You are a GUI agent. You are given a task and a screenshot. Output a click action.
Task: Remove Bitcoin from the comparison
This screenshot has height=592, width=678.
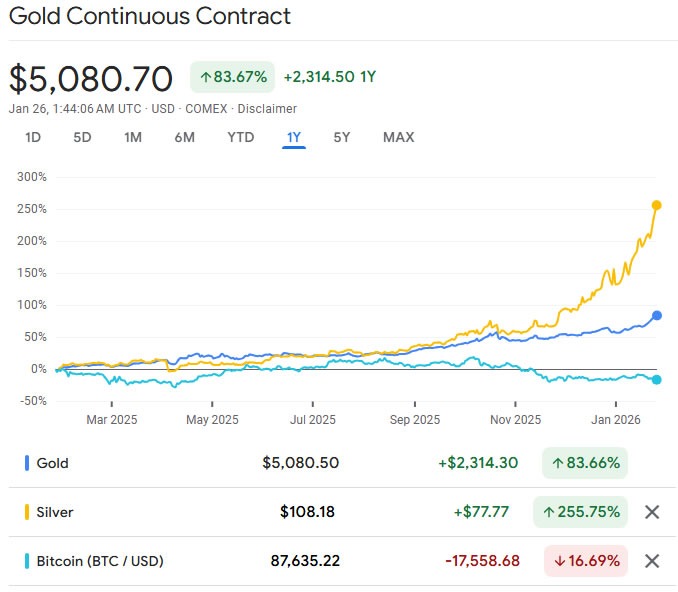pyautogui.click(x=652, y=561)
